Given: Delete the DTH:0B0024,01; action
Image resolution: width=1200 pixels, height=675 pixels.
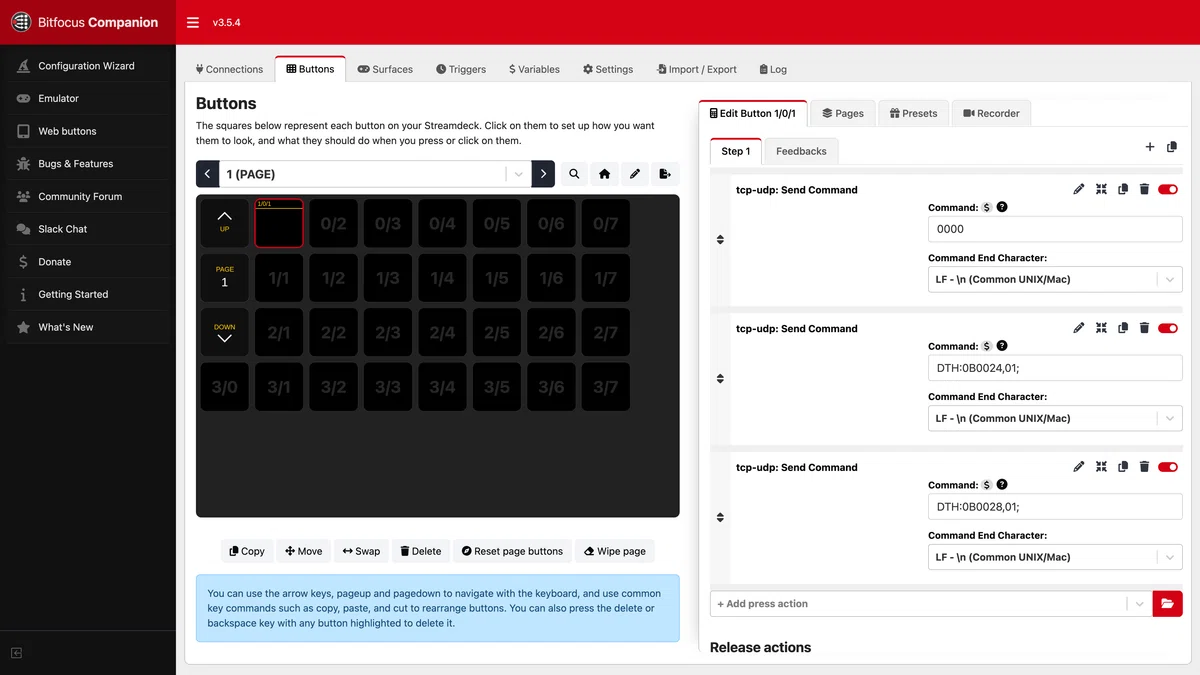Looking at the screenshot, I should pos(1145,328).
